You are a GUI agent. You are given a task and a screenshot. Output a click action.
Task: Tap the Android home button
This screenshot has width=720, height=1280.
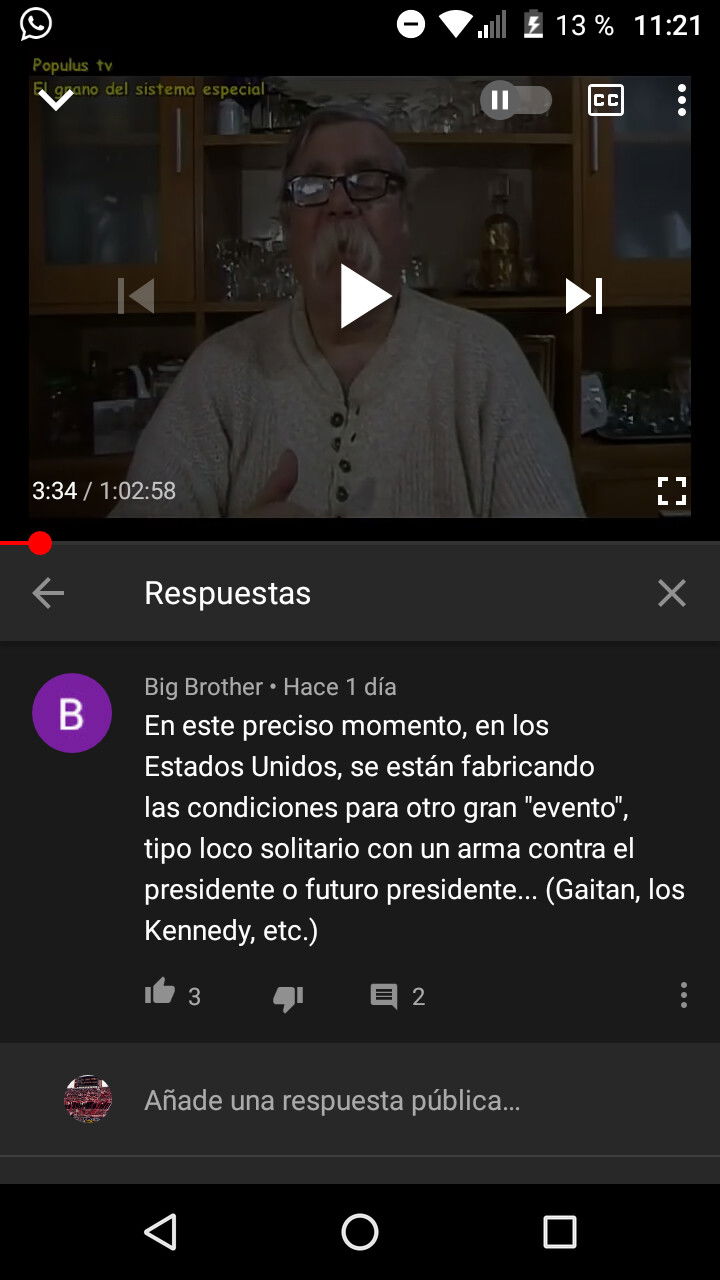(x=360, y=1232)
